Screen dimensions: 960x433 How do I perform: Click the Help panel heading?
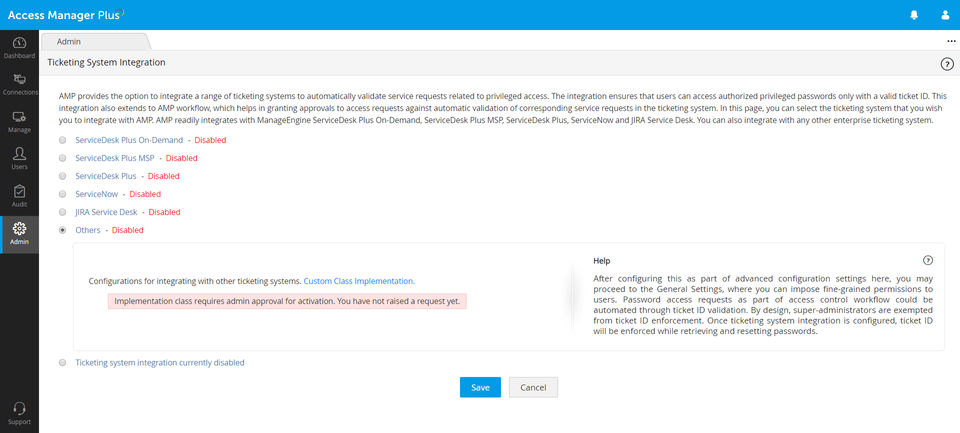(x=602, y=261)
